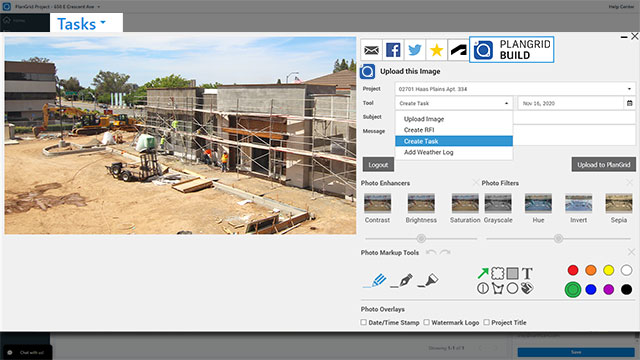Share to Facebook using its icon

coord(393,50)
